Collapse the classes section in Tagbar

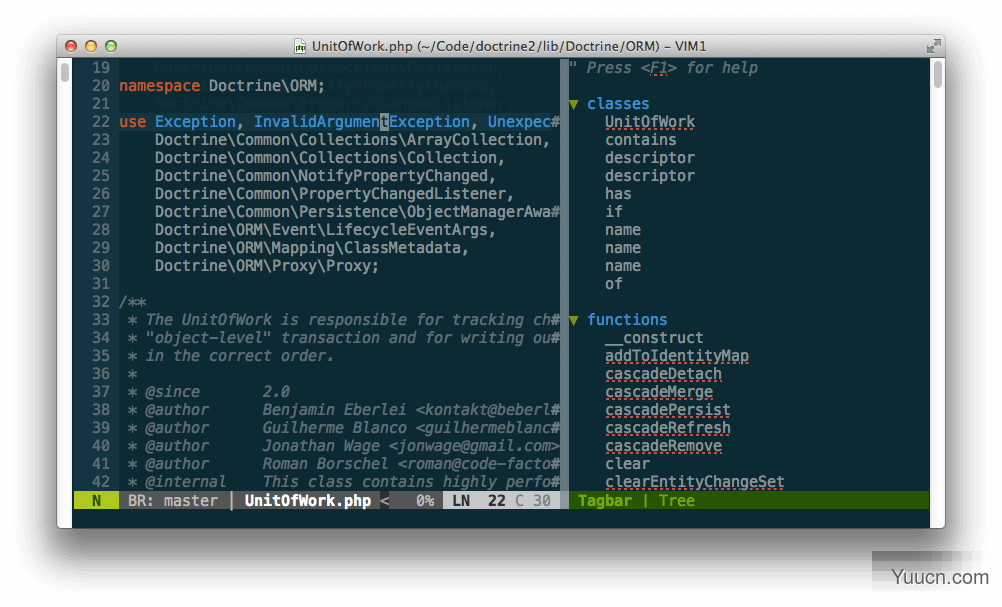coord(574,104)
